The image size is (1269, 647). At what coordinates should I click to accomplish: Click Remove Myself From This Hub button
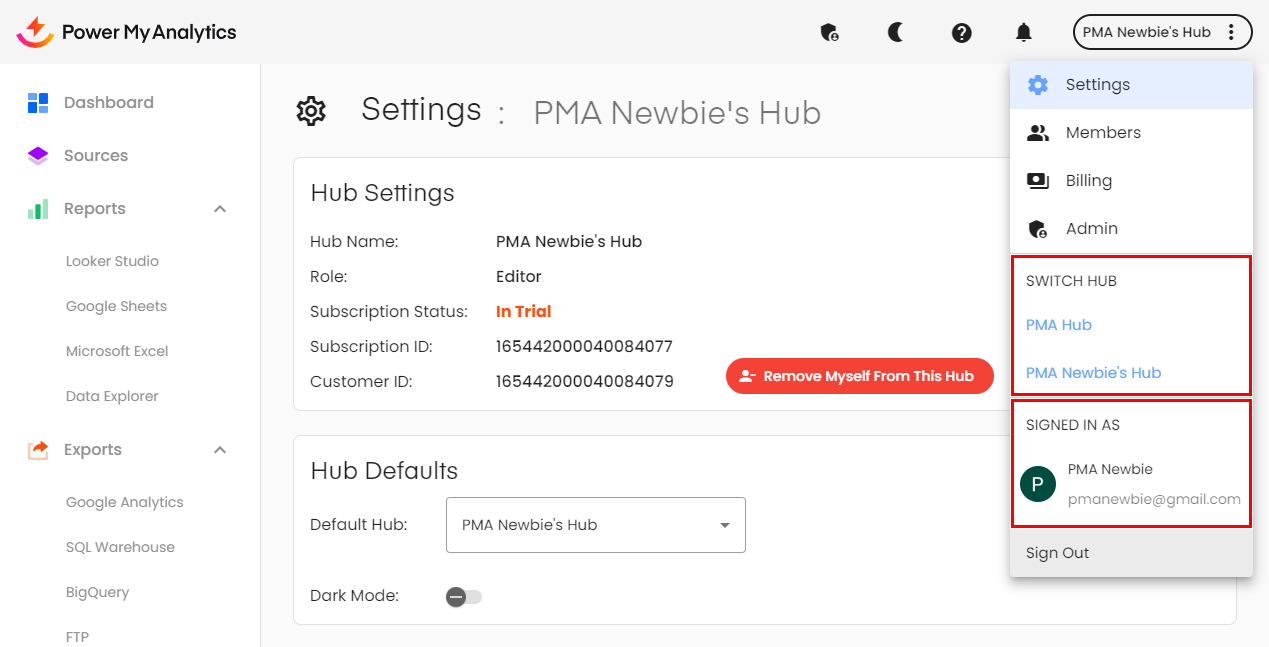(x=859, y=377)
